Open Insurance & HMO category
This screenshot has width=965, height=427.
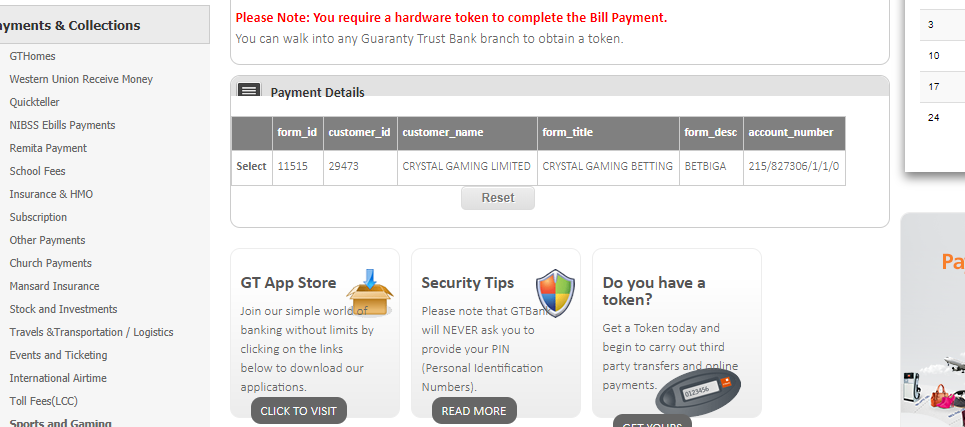(x=51, y=194)
